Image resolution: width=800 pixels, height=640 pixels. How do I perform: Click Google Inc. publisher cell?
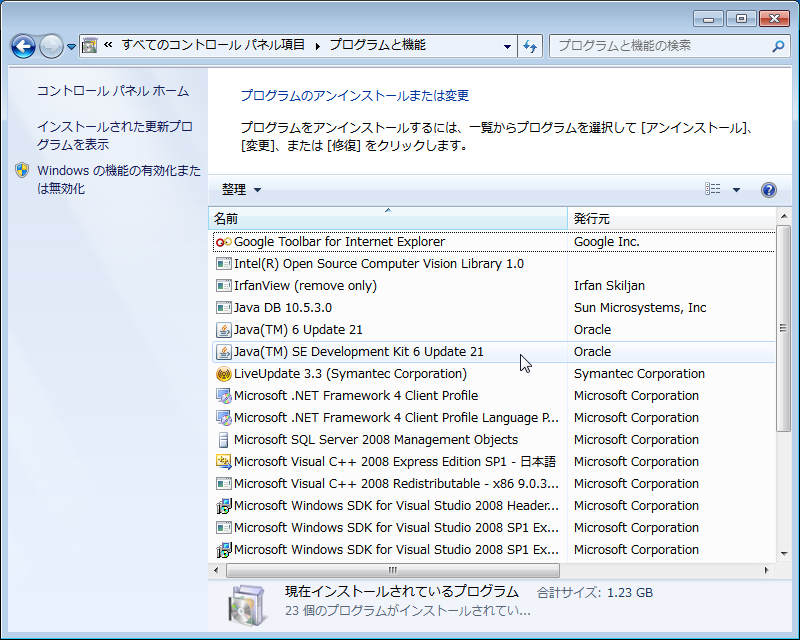coord(607,242)
